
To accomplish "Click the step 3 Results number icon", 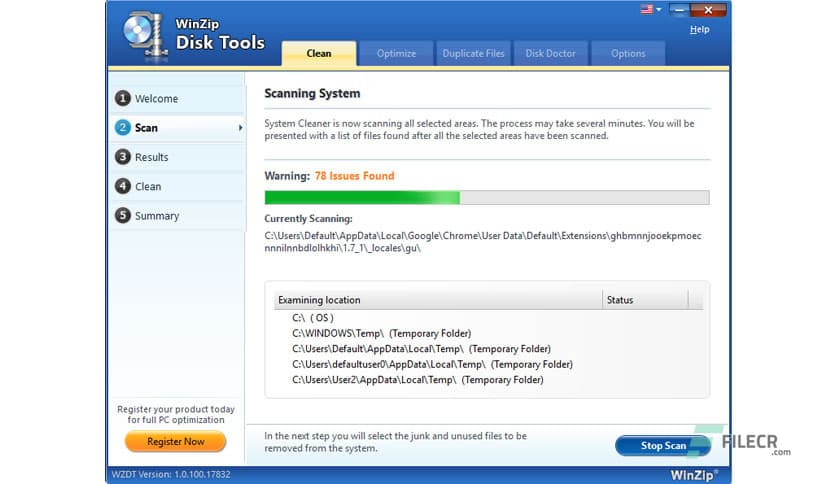I will click(123, 157).
